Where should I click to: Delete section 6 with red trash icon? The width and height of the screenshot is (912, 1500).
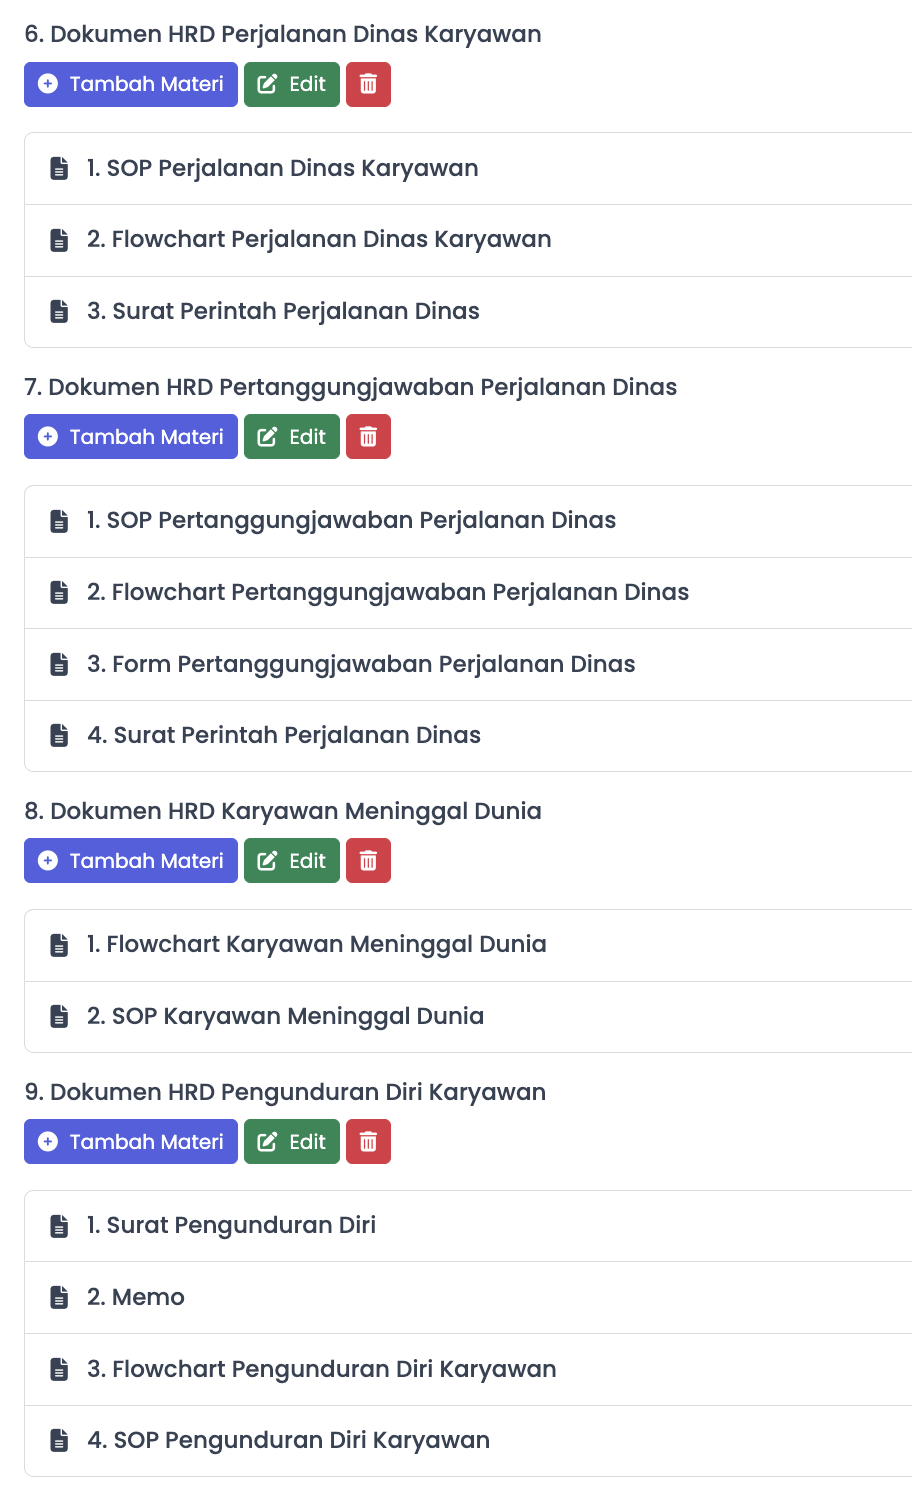coord(368,84)
